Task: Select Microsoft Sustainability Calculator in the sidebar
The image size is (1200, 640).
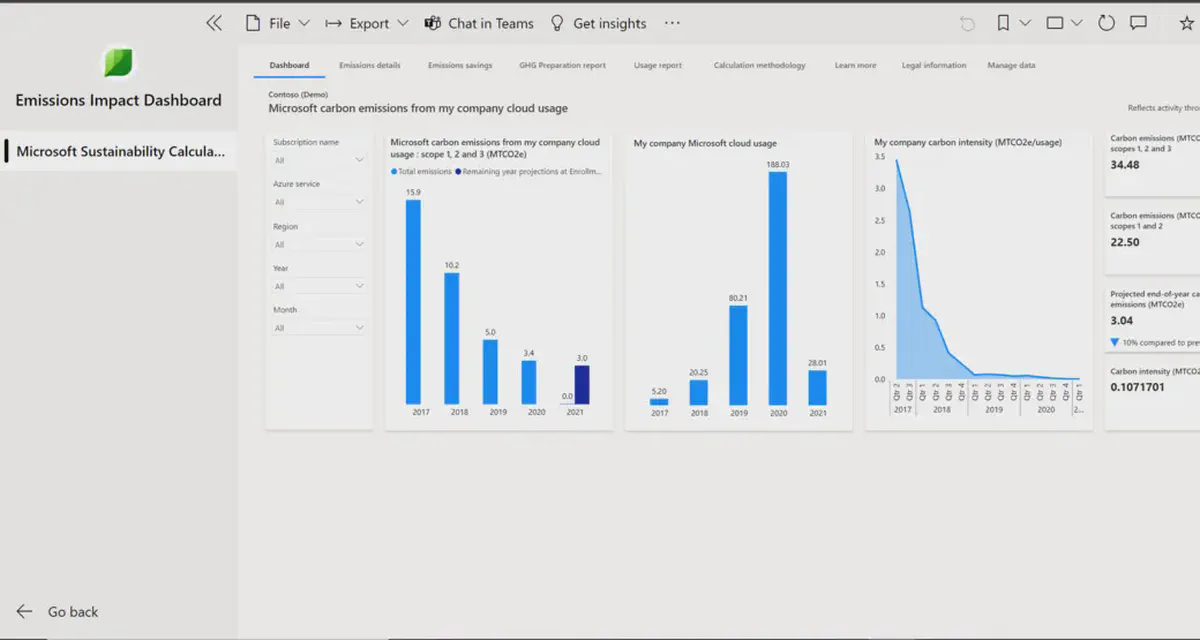Action: click(x=120, y=151)
